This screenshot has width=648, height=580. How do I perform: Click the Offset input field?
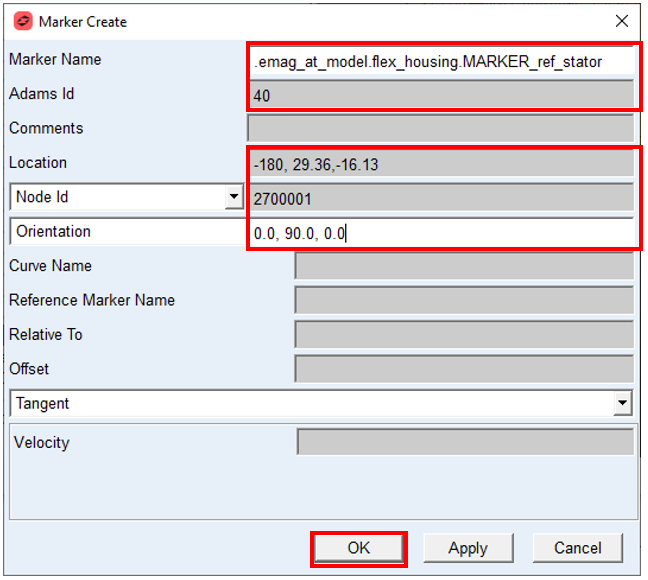(464, 369)
